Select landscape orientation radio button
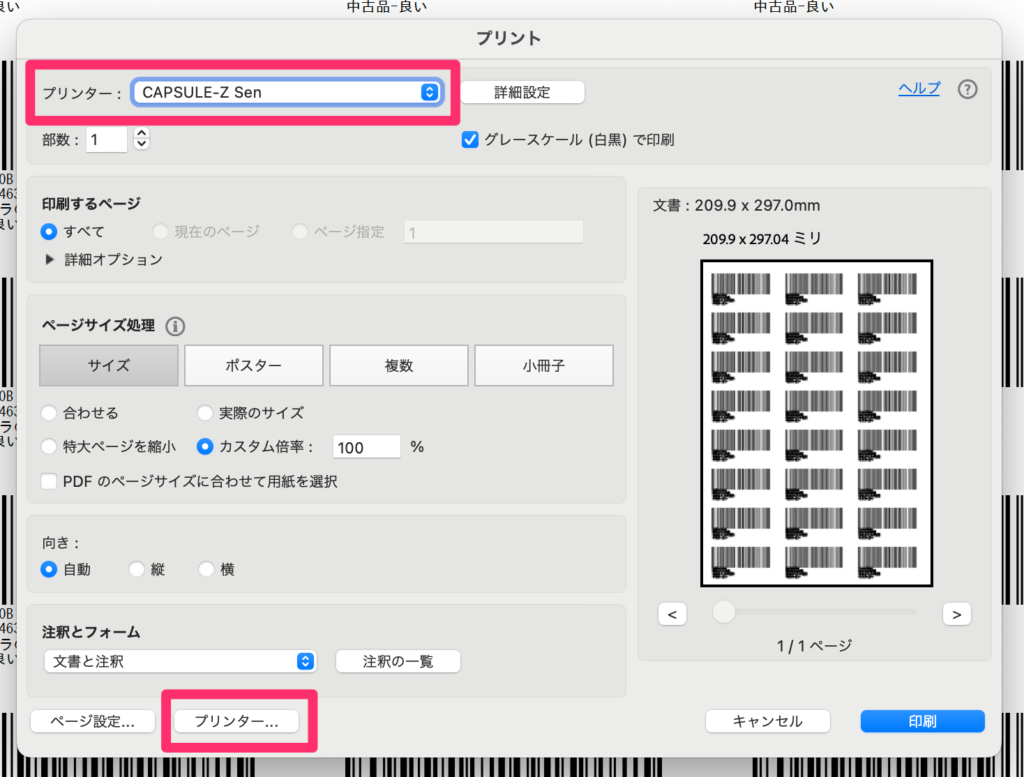The width and height of the screenshot is (1024, 777). 206,569
